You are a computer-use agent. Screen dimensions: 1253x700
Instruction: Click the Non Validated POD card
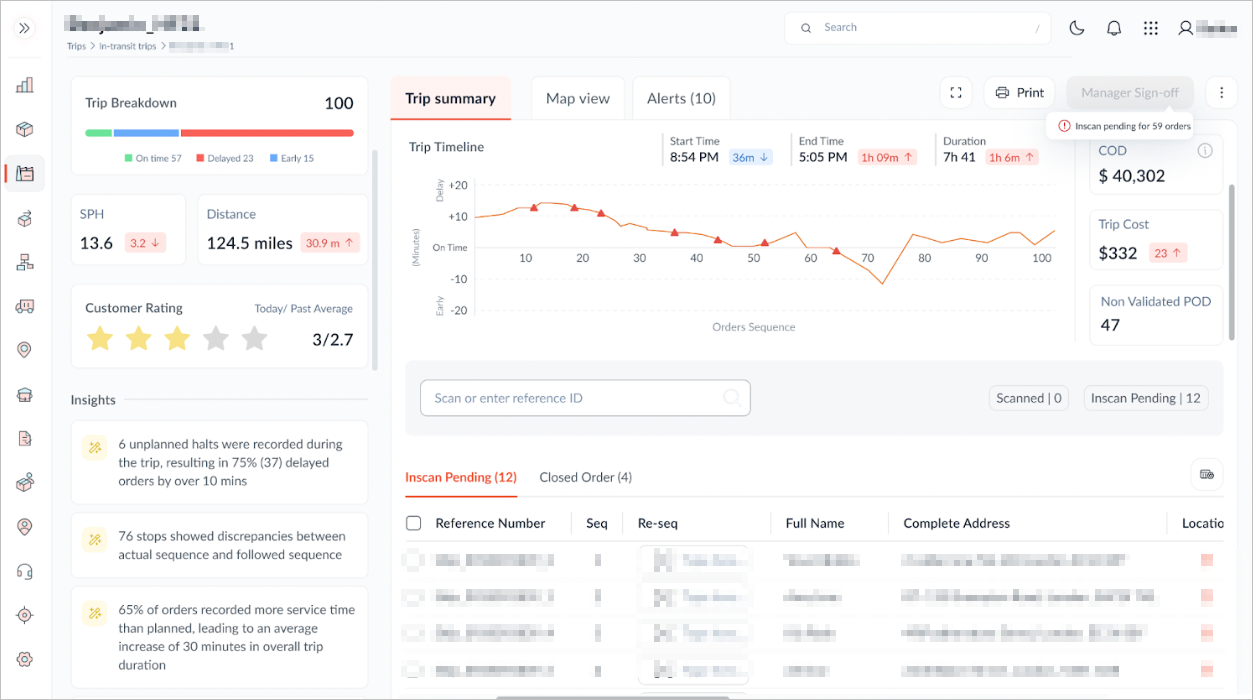[1156, 314]
